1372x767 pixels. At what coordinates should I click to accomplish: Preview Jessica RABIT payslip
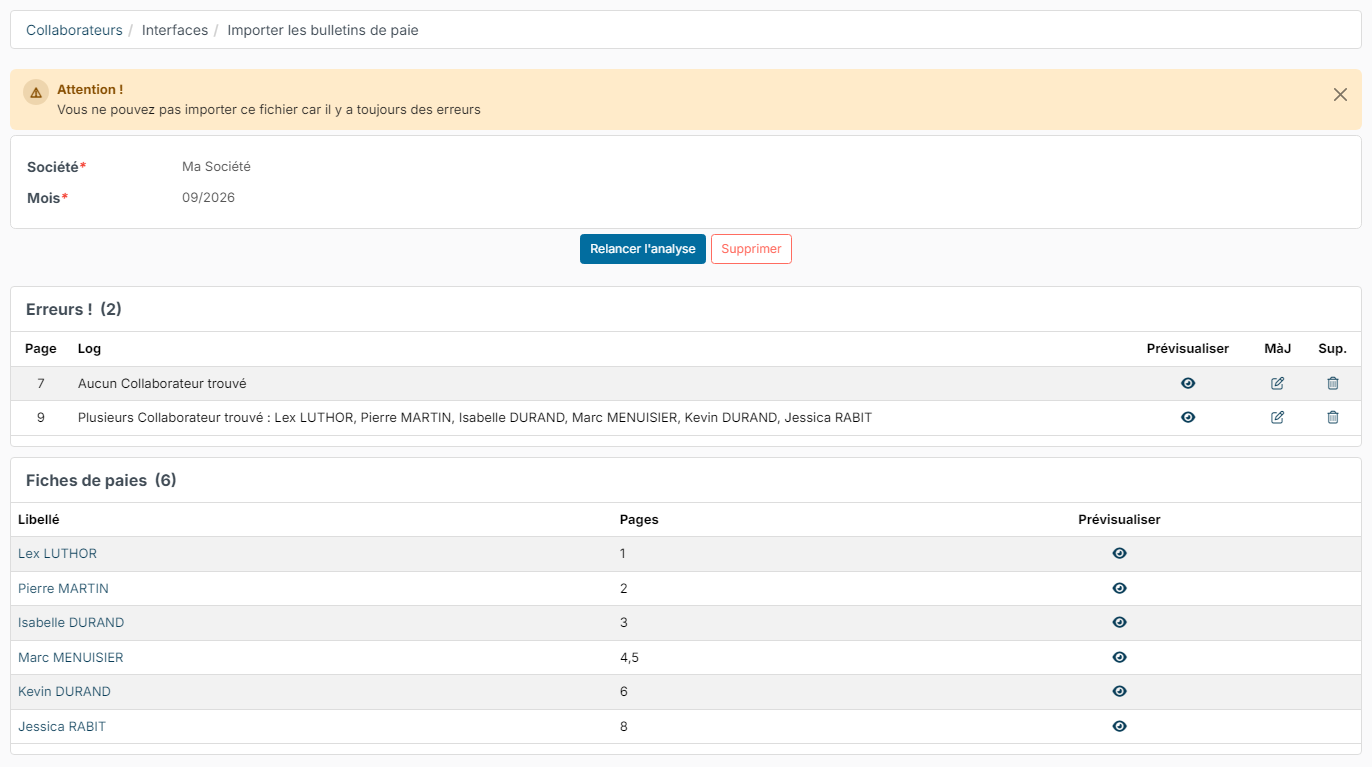(x=1119, y=726)
